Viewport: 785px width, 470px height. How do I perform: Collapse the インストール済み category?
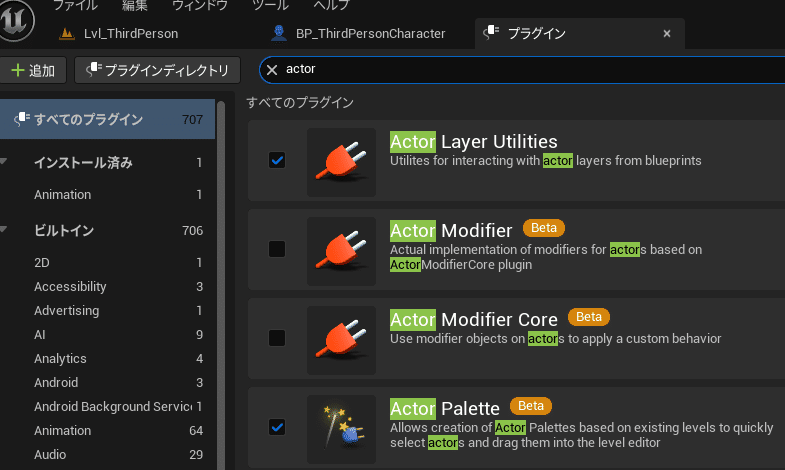click(4, 162)
